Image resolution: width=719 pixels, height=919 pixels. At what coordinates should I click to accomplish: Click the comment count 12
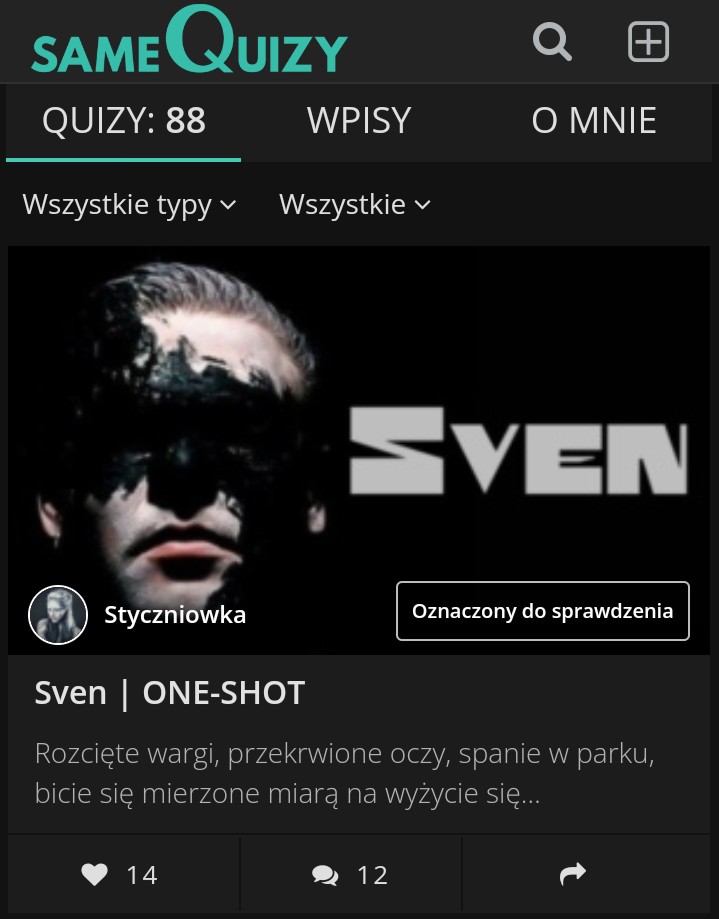373,875
